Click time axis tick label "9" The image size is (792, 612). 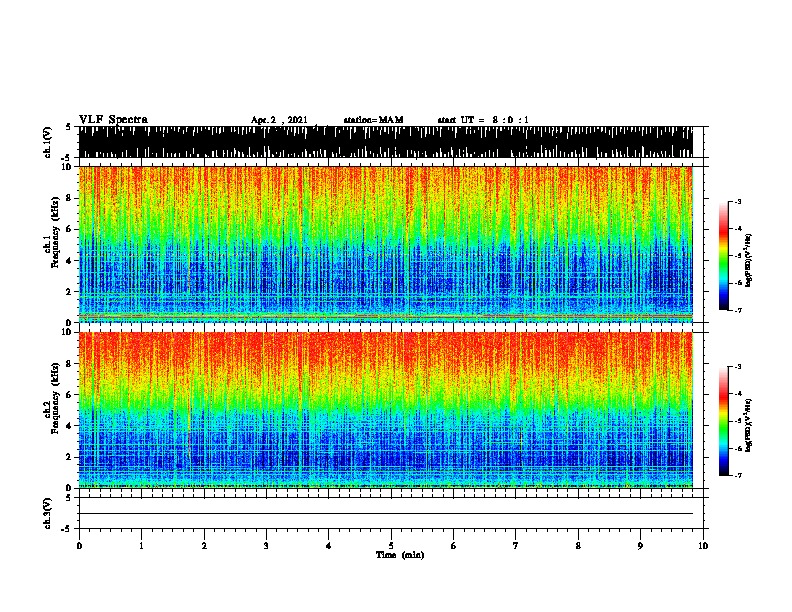pos(640,546)
